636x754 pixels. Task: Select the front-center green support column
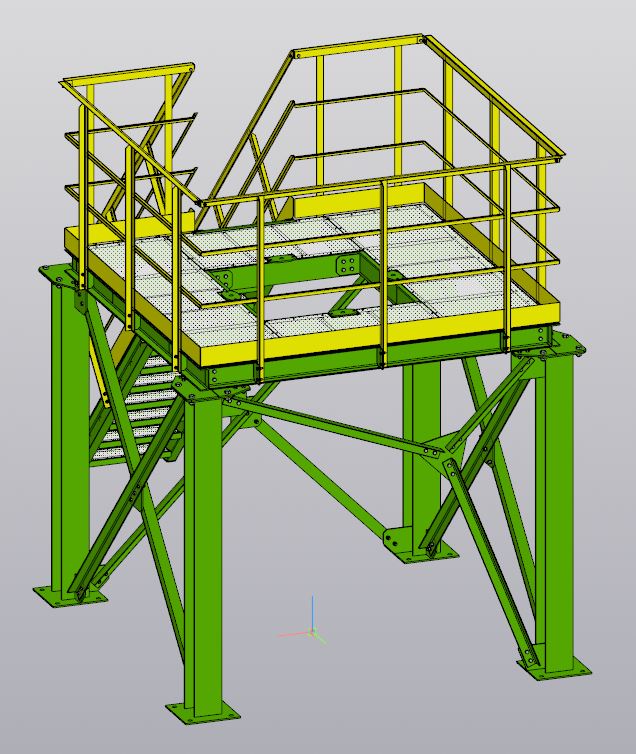pyautogui.click(x=203, y=540)
